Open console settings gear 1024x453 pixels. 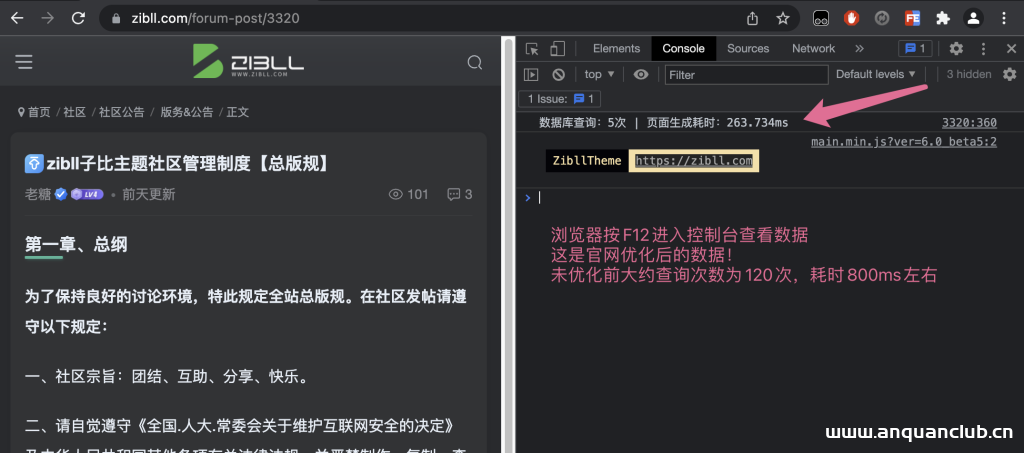click(1010, 74)
